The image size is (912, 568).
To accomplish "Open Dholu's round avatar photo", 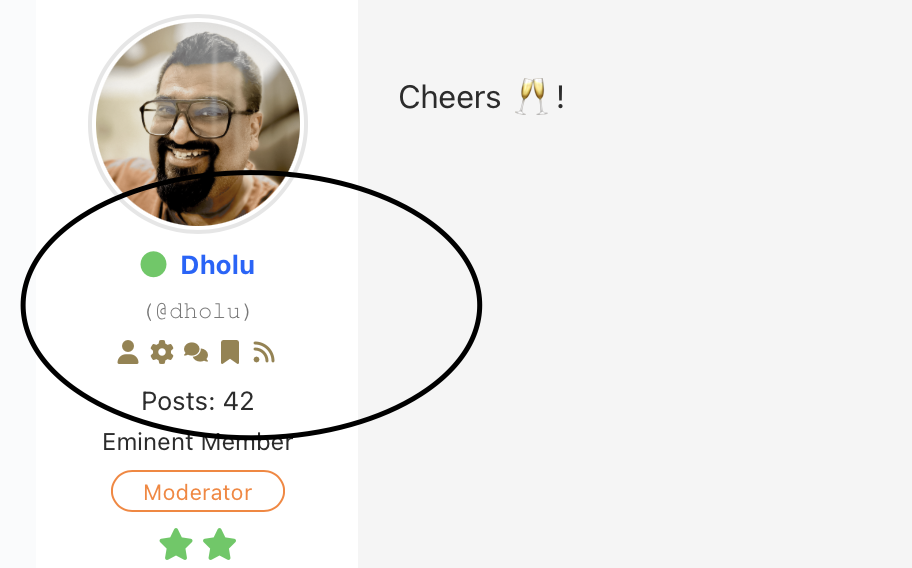I will tap(198, 123).
